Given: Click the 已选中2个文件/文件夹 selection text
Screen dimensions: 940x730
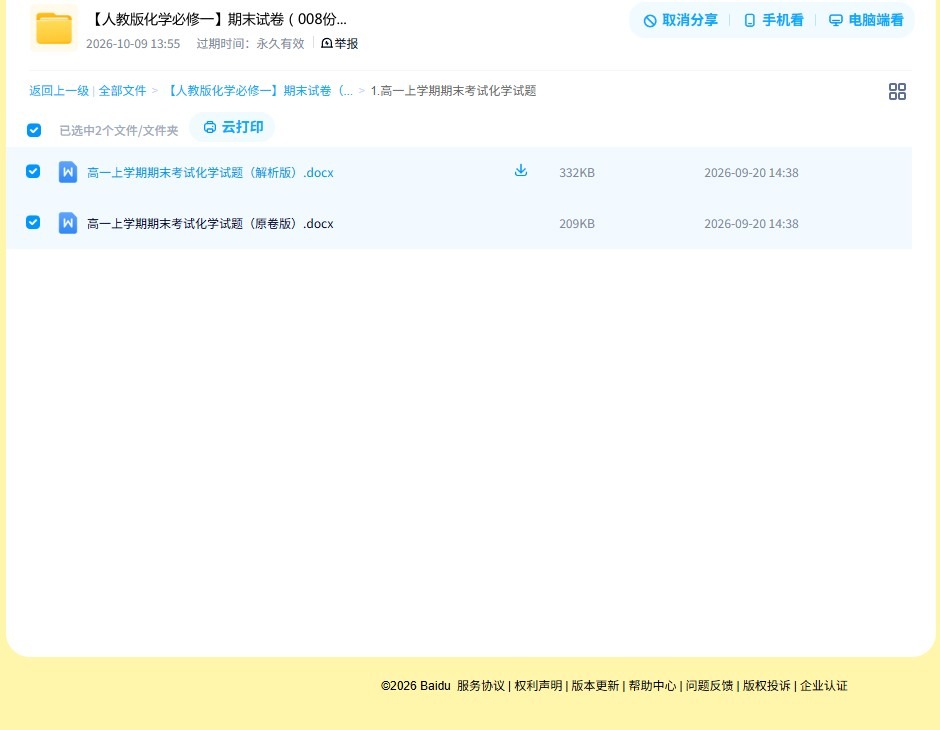Looking at the screenshot, I should pos(119,131).
